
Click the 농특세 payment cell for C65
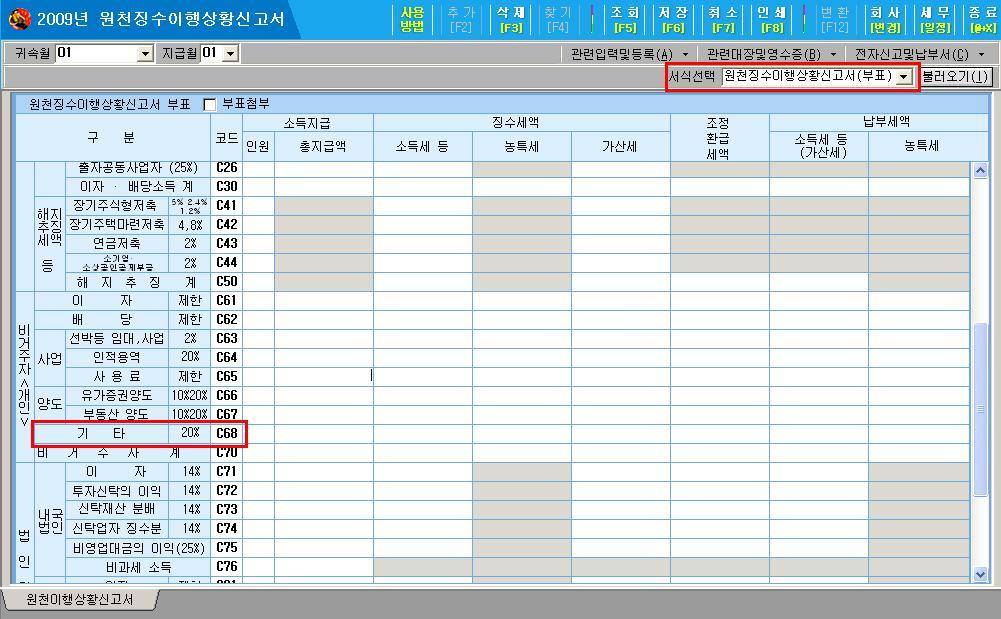[919, 377]
